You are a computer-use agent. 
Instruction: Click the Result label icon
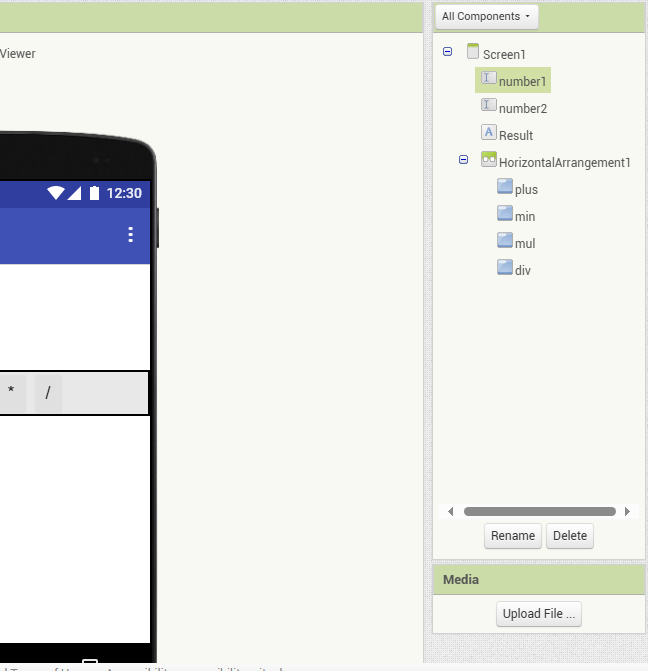[489, 133]
